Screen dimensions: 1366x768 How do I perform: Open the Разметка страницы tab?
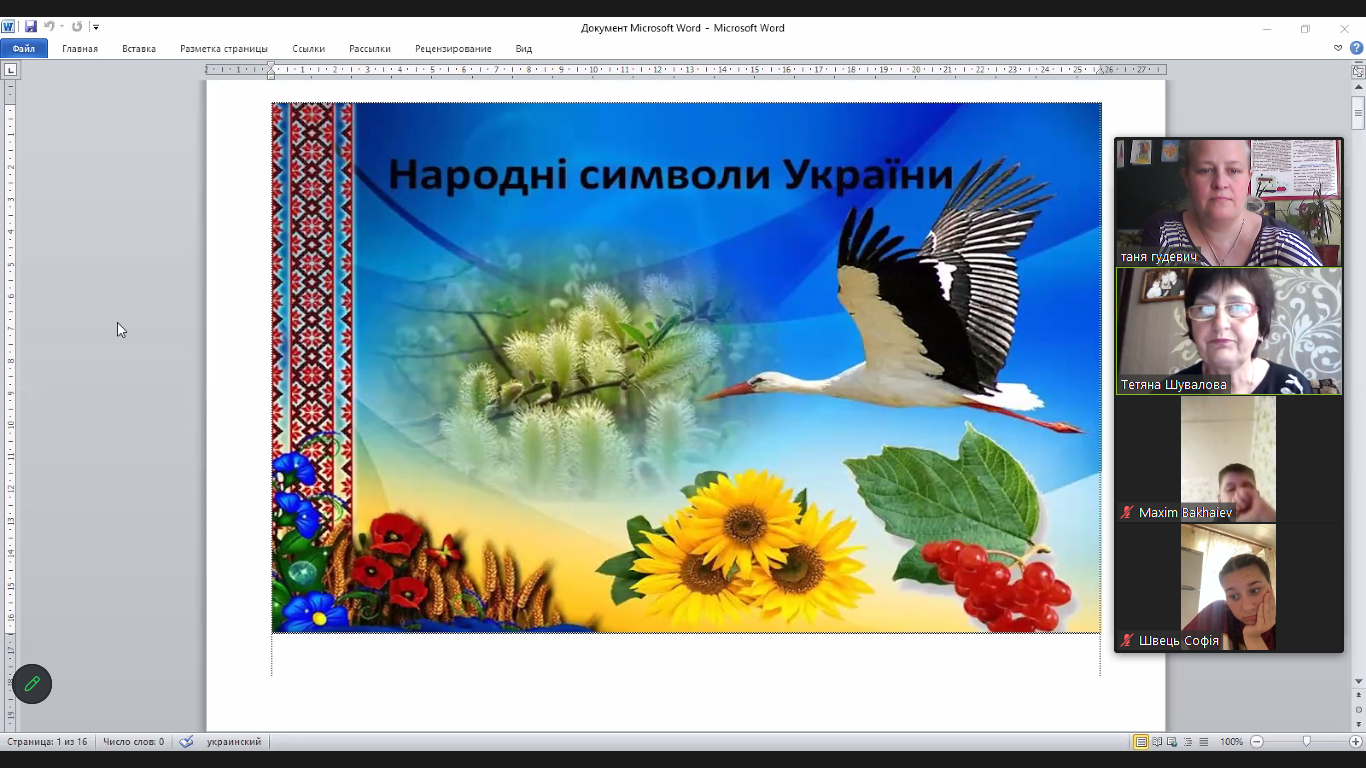point(224,48)
